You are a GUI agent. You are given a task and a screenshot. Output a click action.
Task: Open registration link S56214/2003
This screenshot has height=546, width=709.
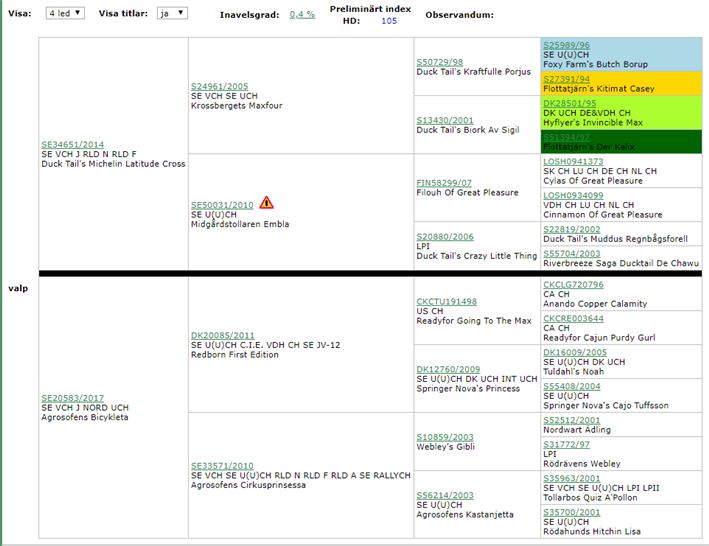point(445,495)
